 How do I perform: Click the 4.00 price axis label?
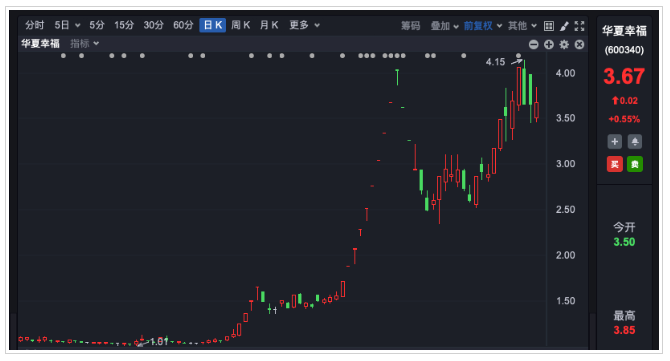coord(565,73)
